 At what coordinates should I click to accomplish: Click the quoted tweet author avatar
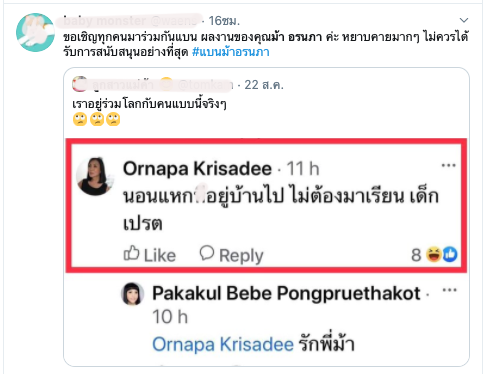(x=80, y=84)
